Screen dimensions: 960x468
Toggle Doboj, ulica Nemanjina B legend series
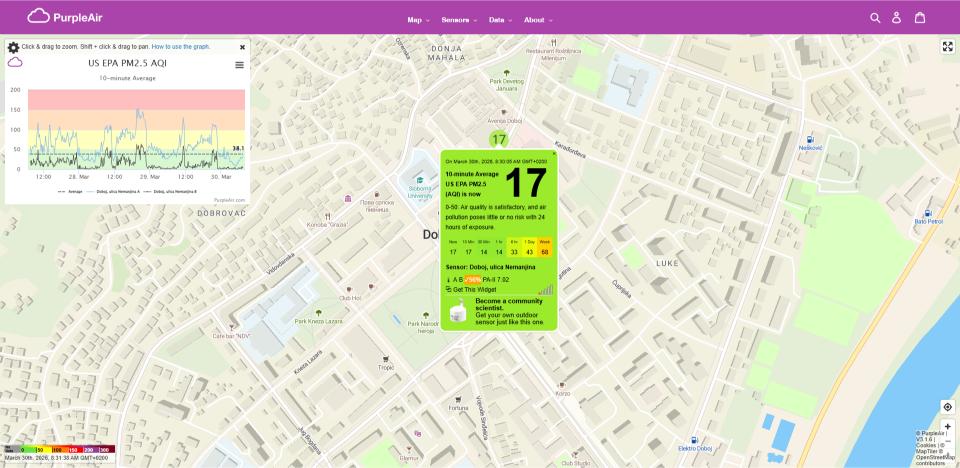(170, 192)
